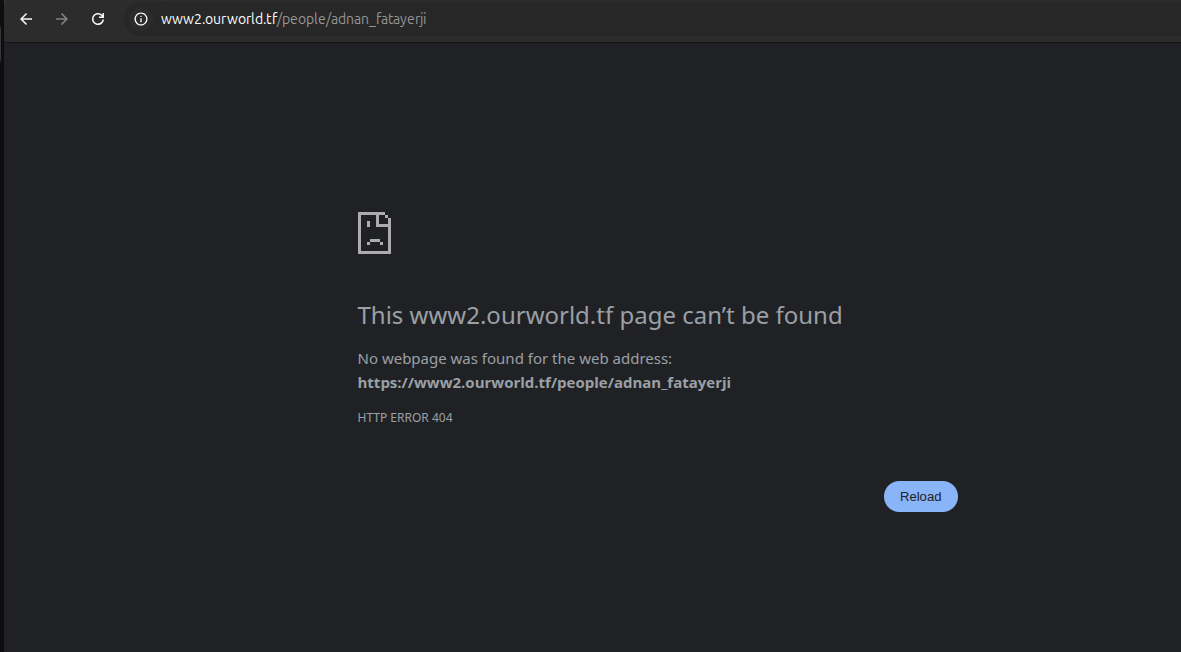Click the bold https URL in the error message
The image size is (1181, 652).
tap(544, 383)
